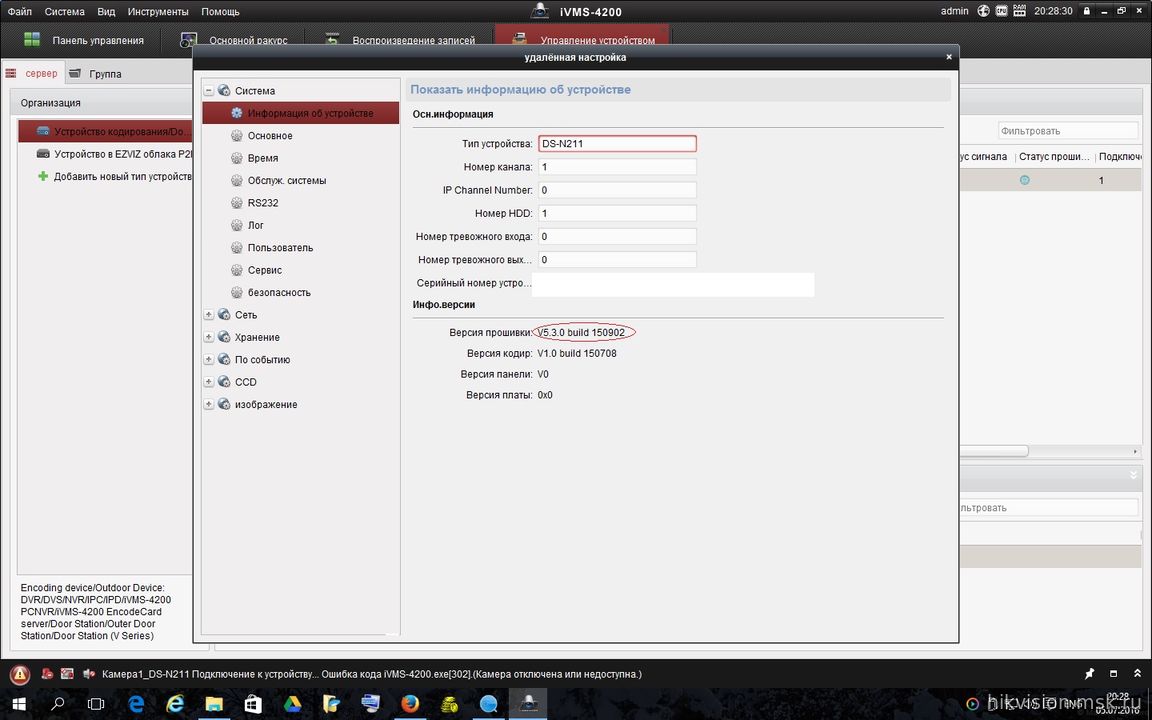Image resolution: width=1152 pixels, height=720 pixels.
Task: Expand the По событию tree node
Action: pos(209,359)
